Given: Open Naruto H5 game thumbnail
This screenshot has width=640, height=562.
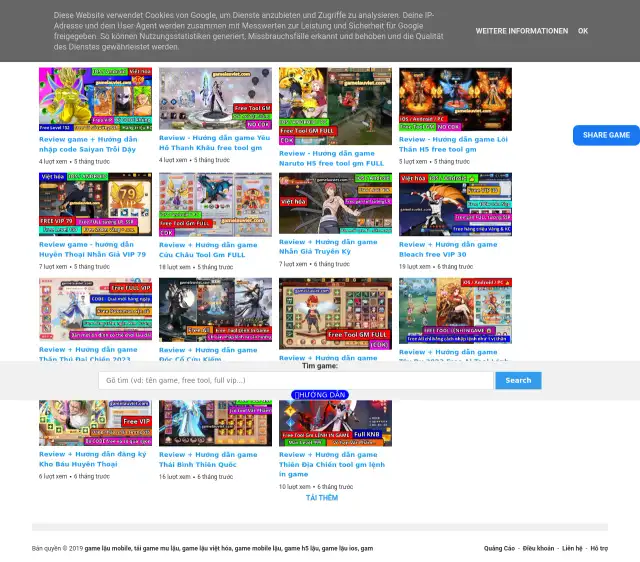Looking at the screenshot, I should 335,106.
